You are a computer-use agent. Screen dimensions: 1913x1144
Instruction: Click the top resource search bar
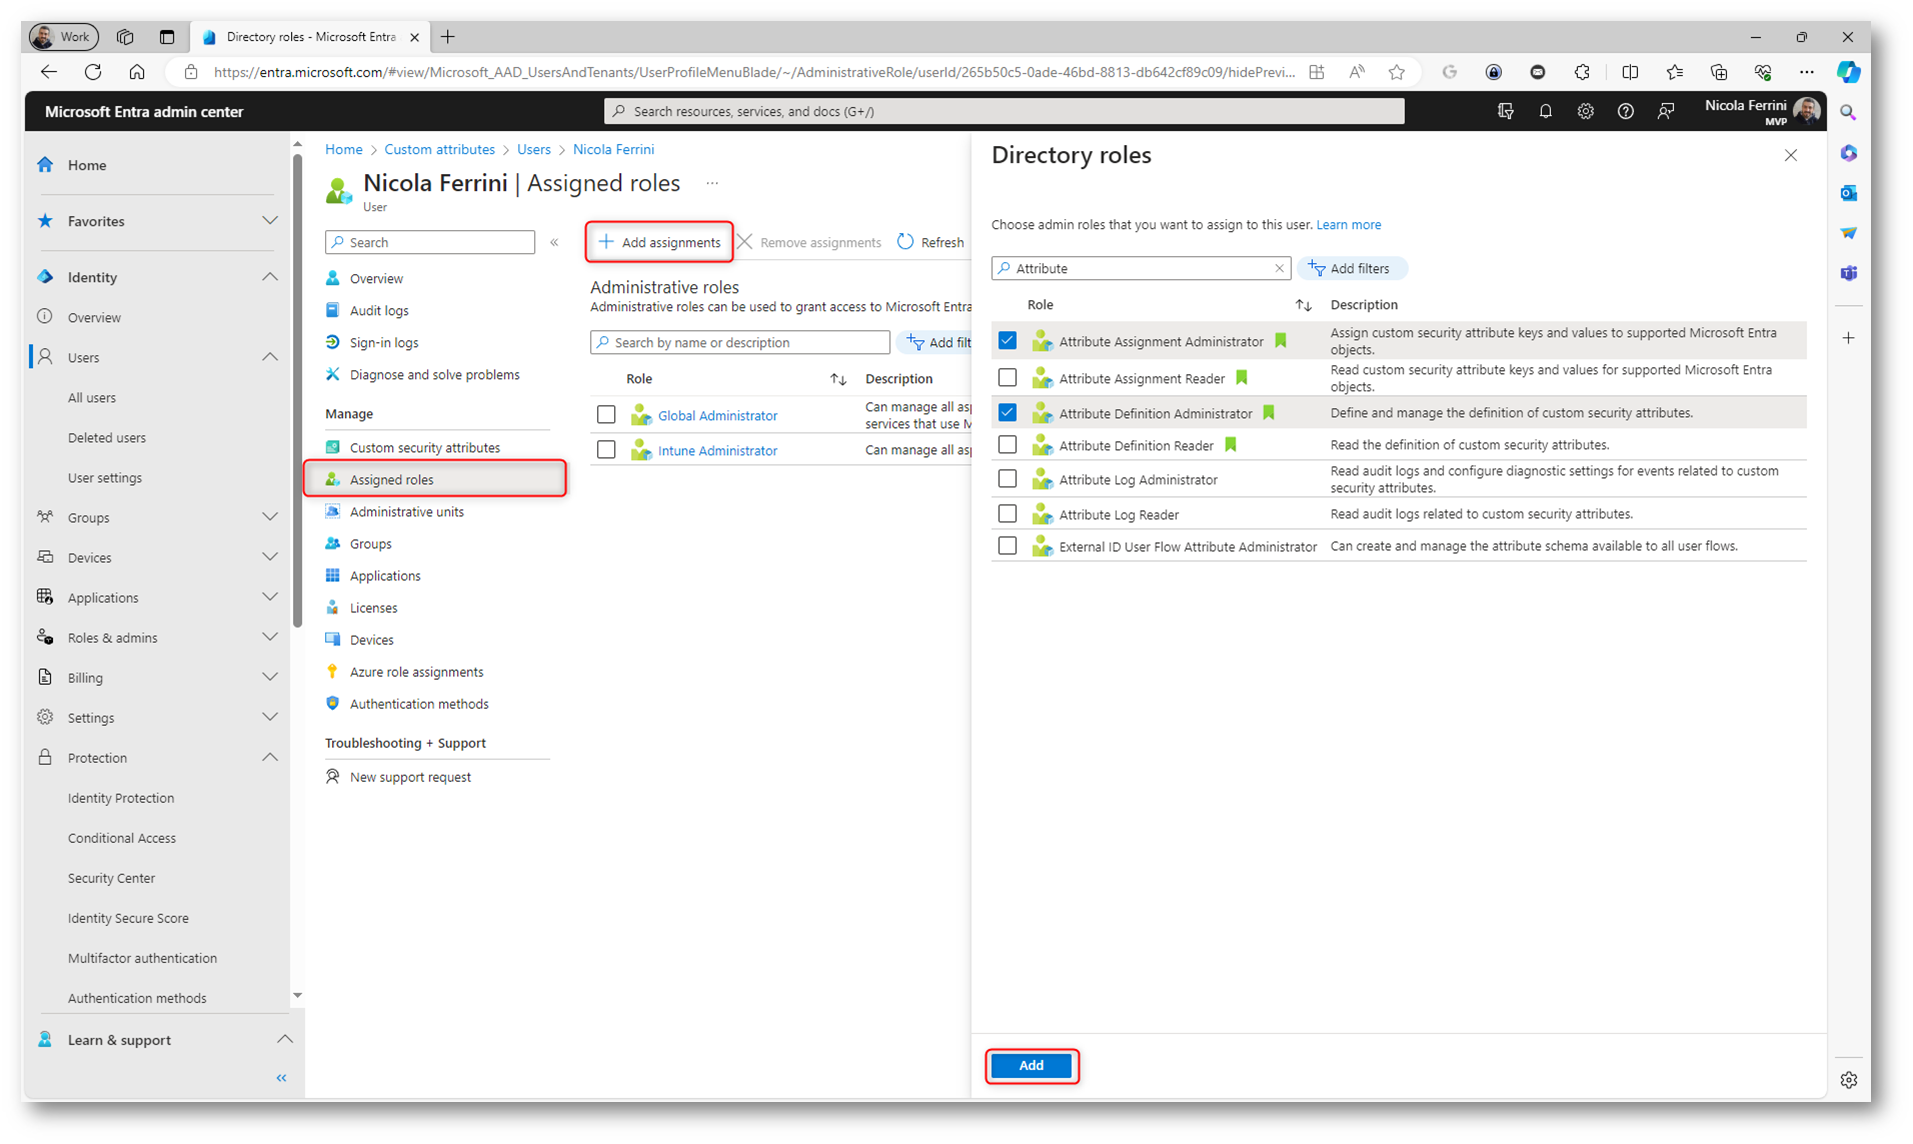1004,111
